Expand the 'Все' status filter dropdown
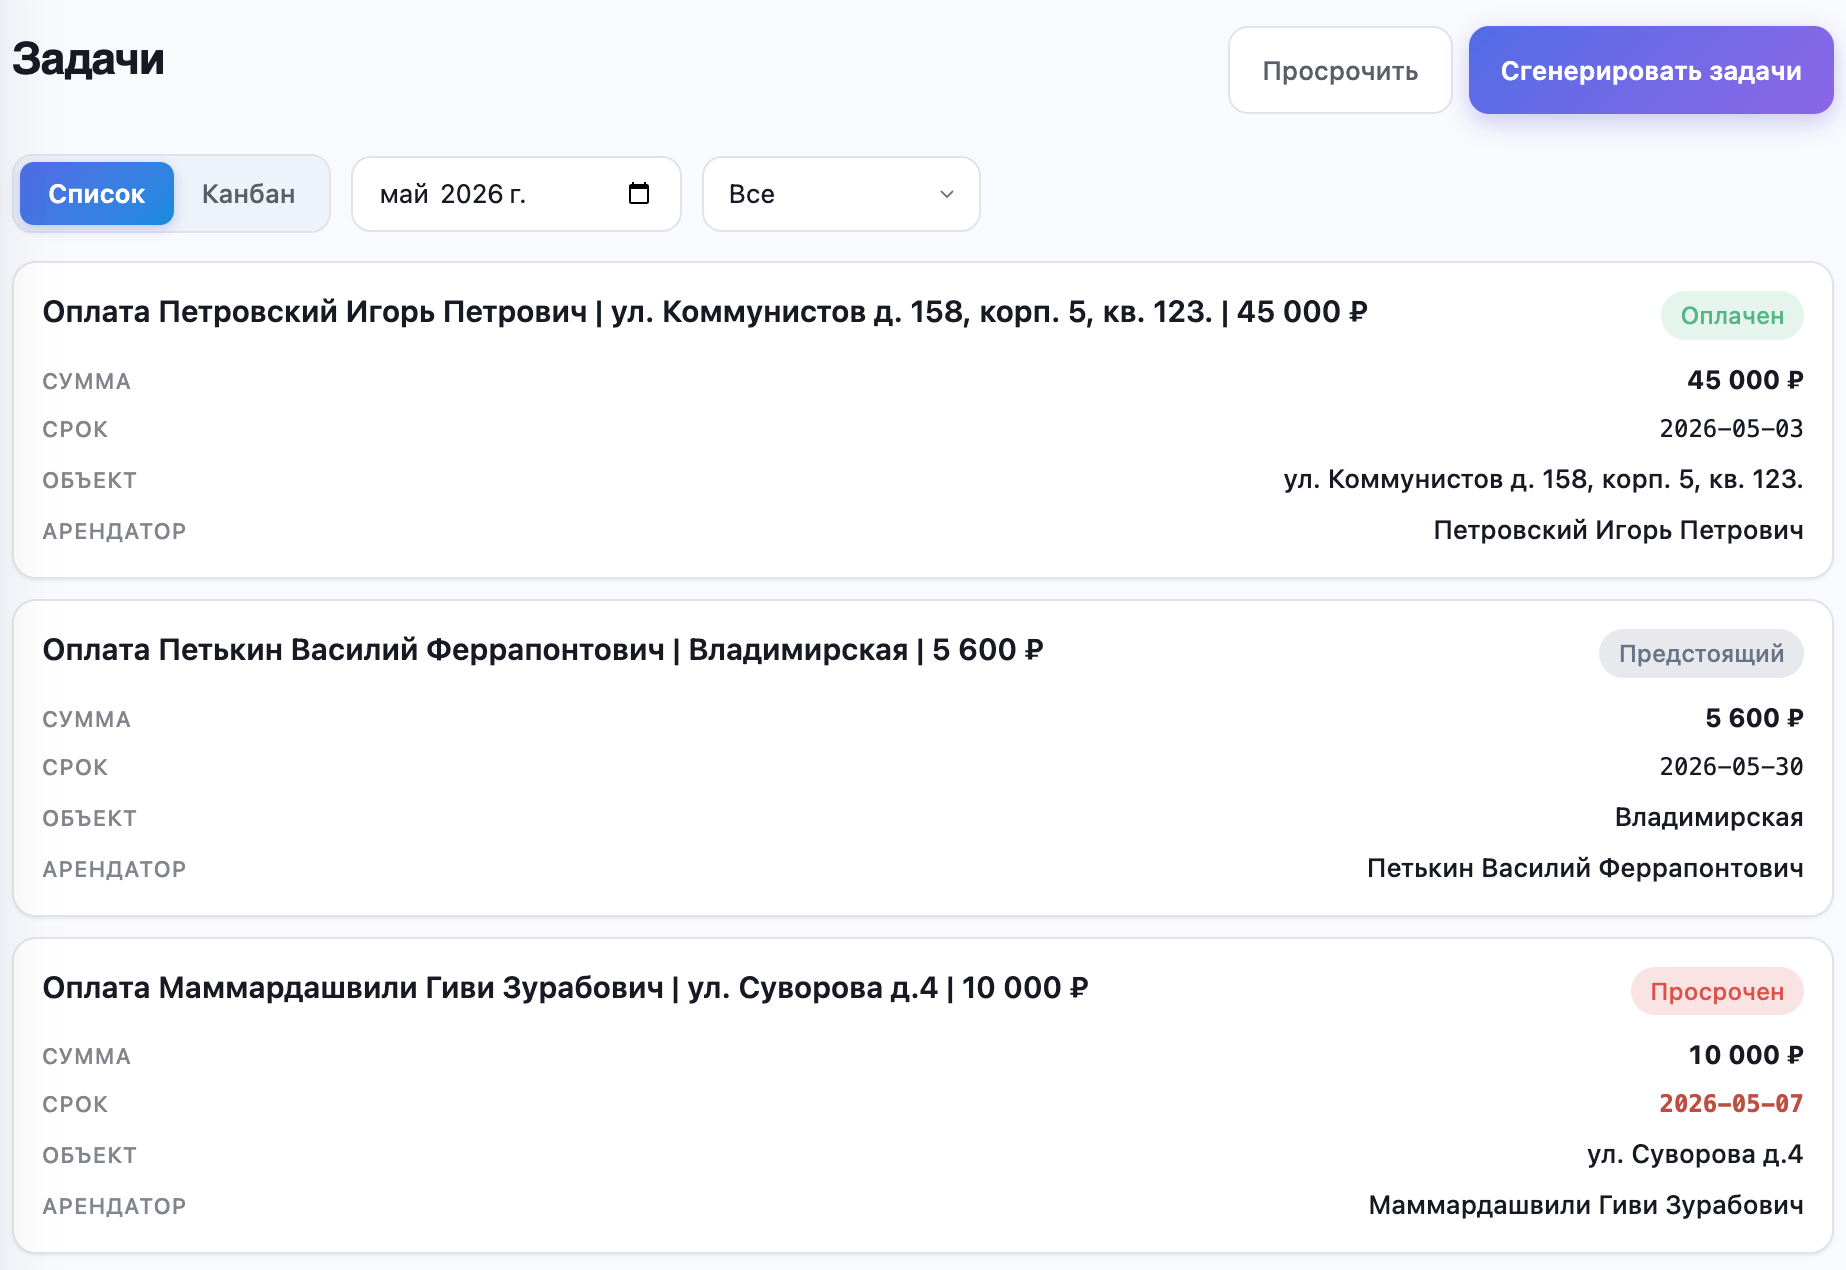Viewport: 1846px width, 1270px height. pyautogui.click(x=841, y=194)
